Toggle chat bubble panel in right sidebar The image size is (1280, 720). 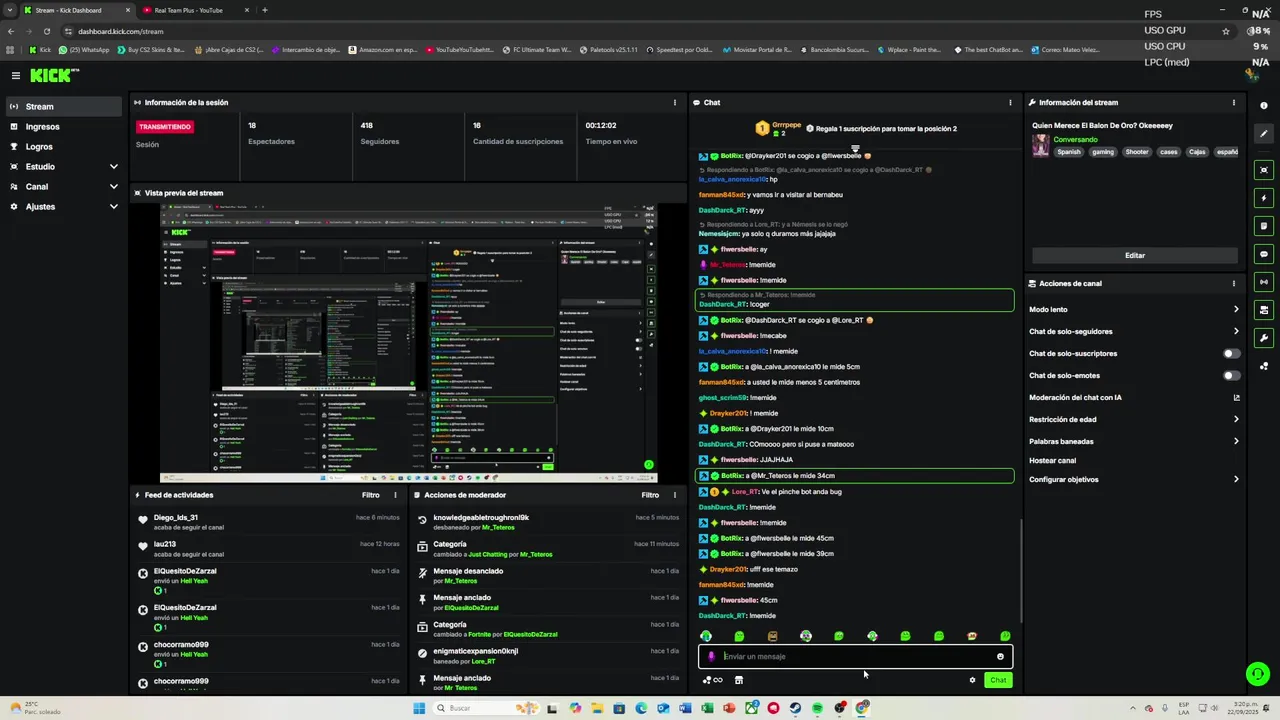[1264, 254]
